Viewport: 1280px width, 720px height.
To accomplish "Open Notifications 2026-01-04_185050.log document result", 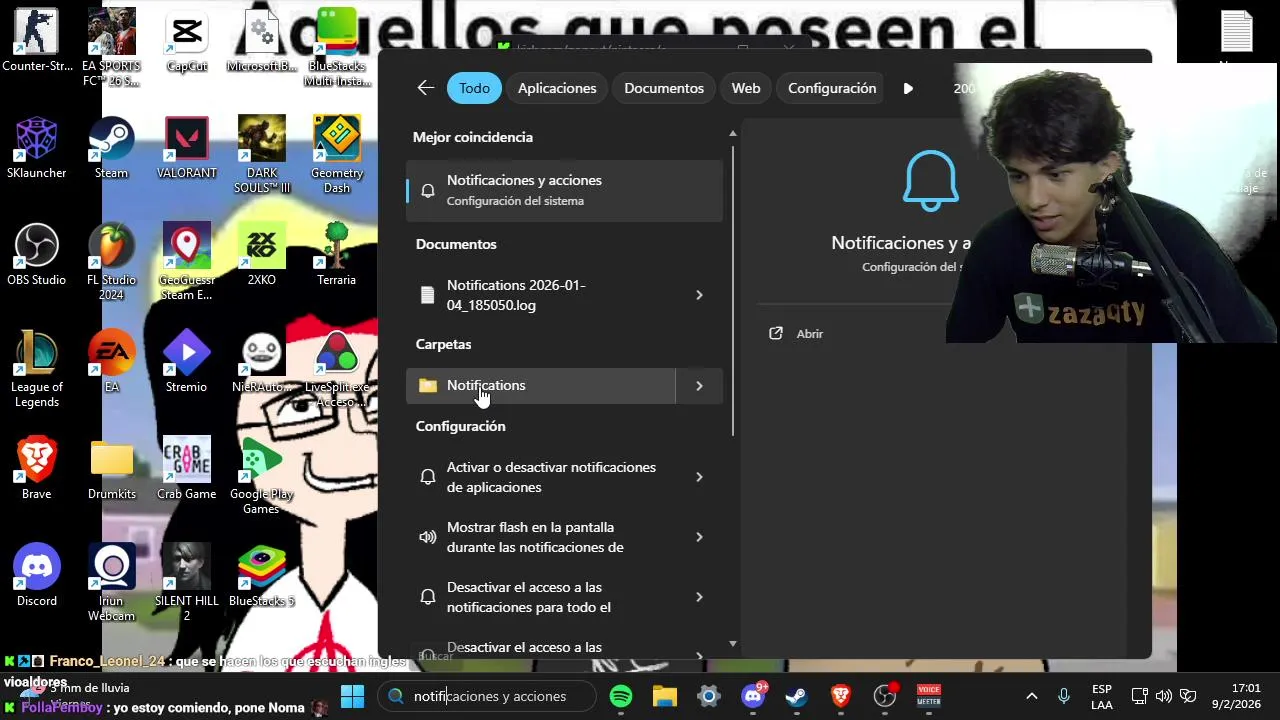I will point(540,295).
